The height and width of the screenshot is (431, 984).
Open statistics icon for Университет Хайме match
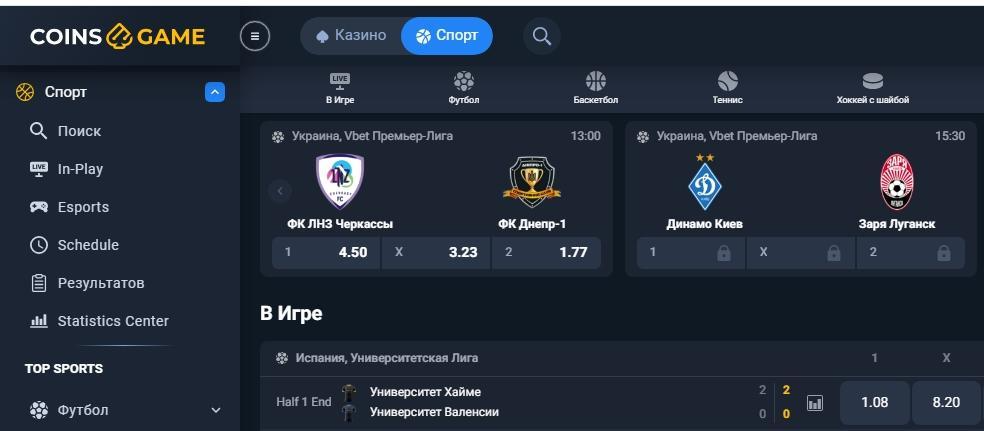(x=815, y=403)
